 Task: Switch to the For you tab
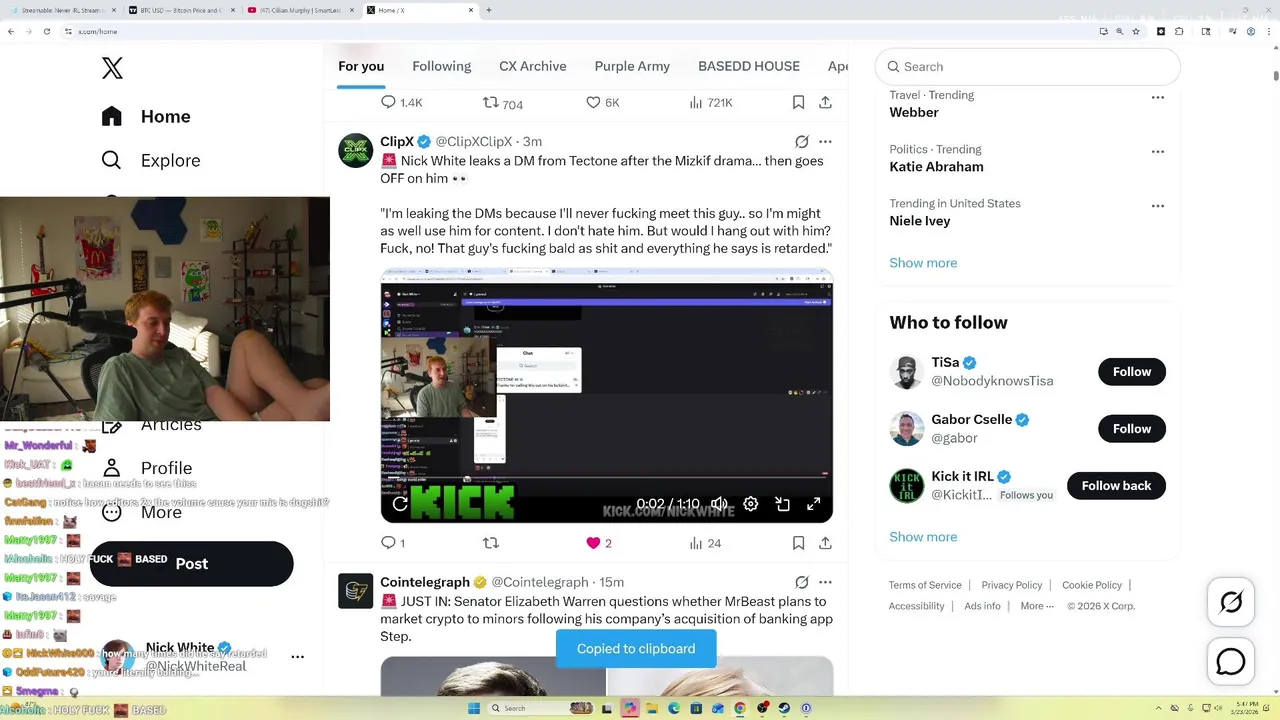[x=361, y=66]
